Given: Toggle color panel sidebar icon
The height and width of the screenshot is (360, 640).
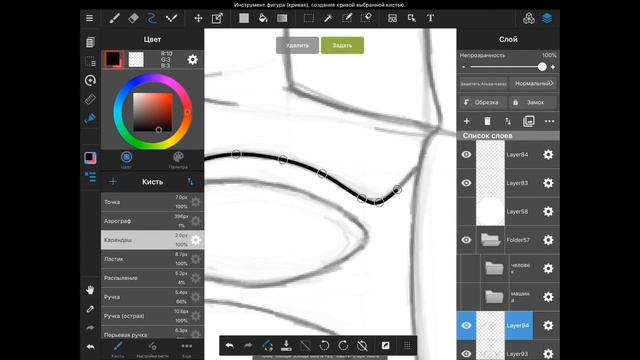Looking at the screenshot, I should coord(90,158).
